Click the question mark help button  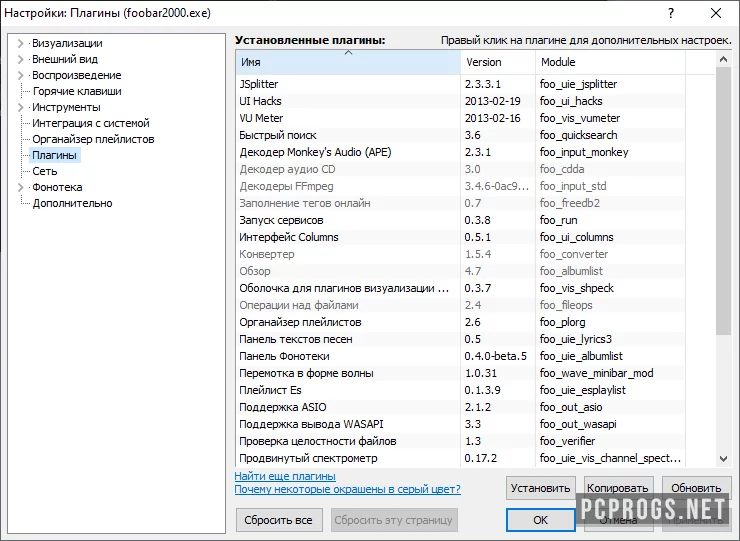671,13
